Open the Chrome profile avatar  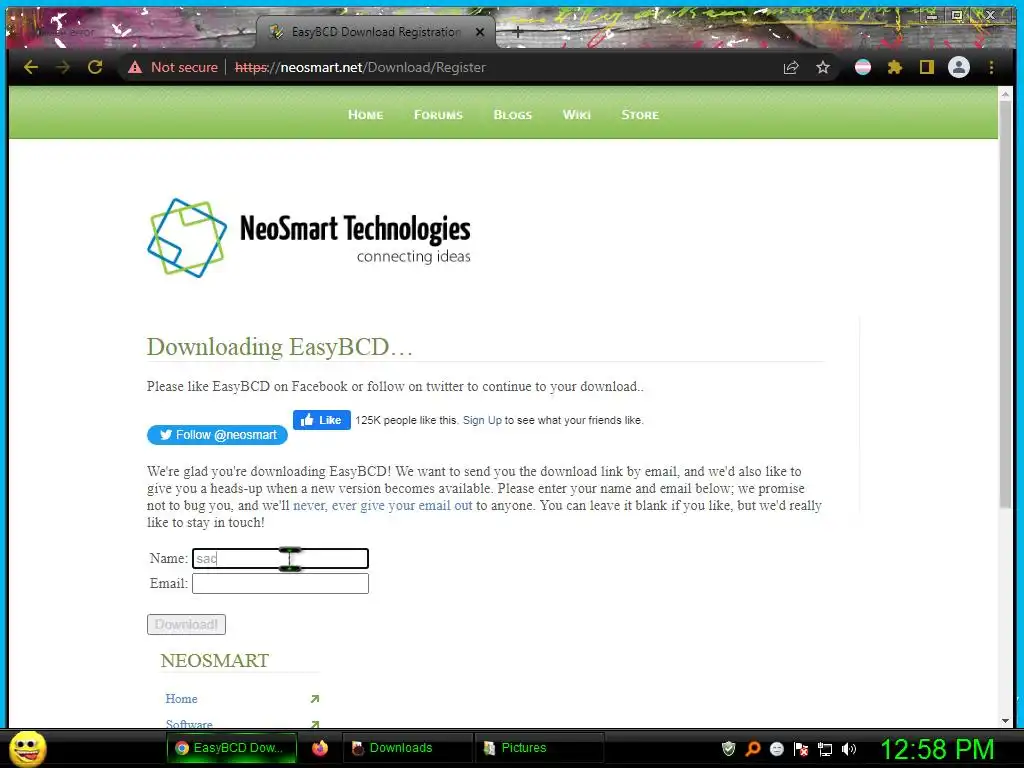pyautogui.click(x=959, y=67)
